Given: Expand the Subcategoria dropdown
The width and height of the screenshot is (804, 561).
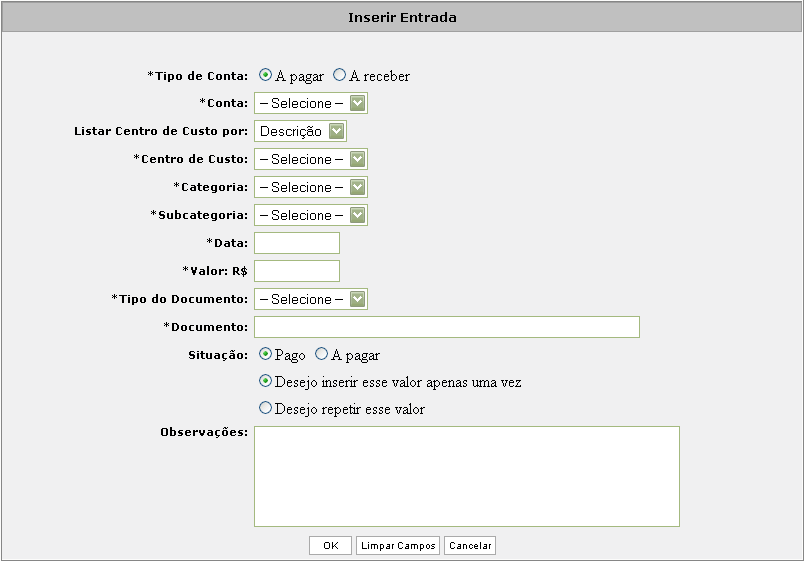Looking at the screenshot, I should point(311,215).
